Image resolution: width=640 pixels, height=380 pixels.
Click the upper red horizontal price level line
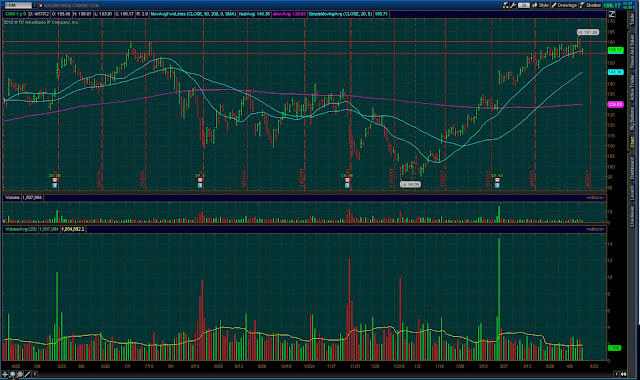[x=304, y=42]
